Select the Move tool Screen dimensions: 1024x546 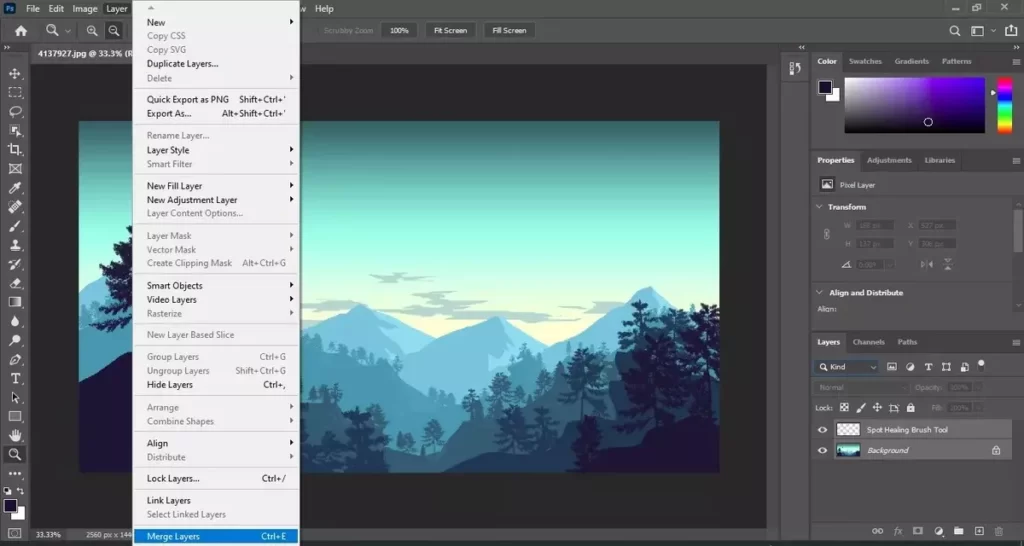(15, 73)
